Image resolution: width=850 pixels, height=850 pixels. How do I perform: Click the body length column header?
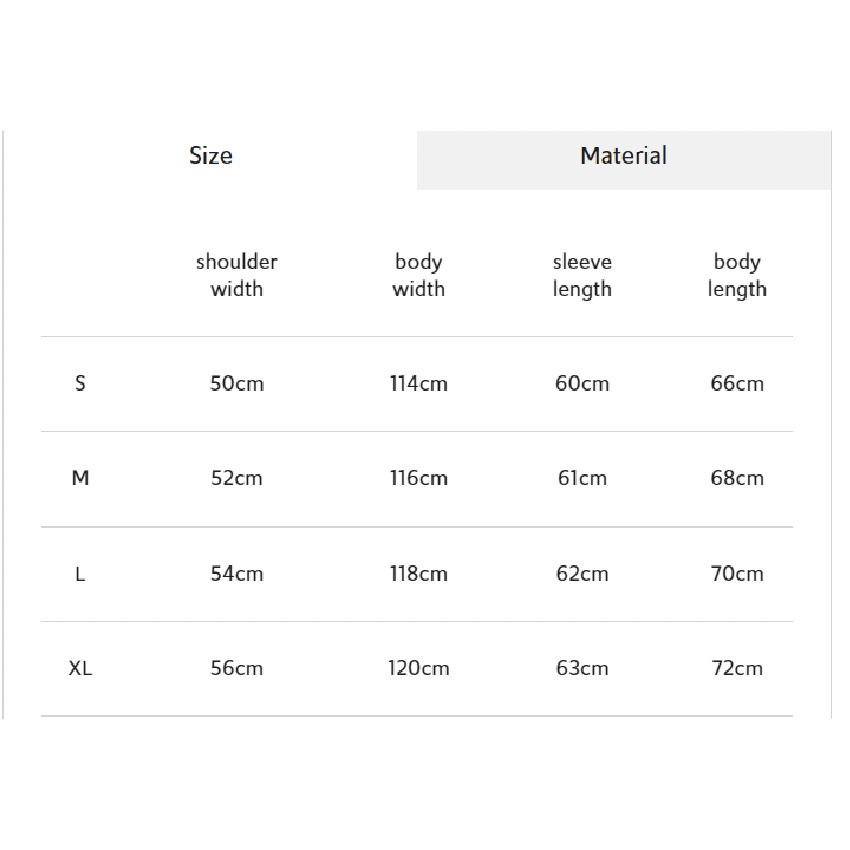[737, 275]
